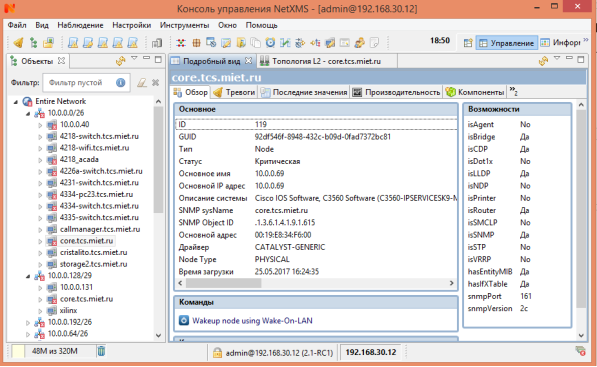Click the 48M из 320M memory bar
The width and height of the screenshot is (597, 367).
click(x=54, y=351)
